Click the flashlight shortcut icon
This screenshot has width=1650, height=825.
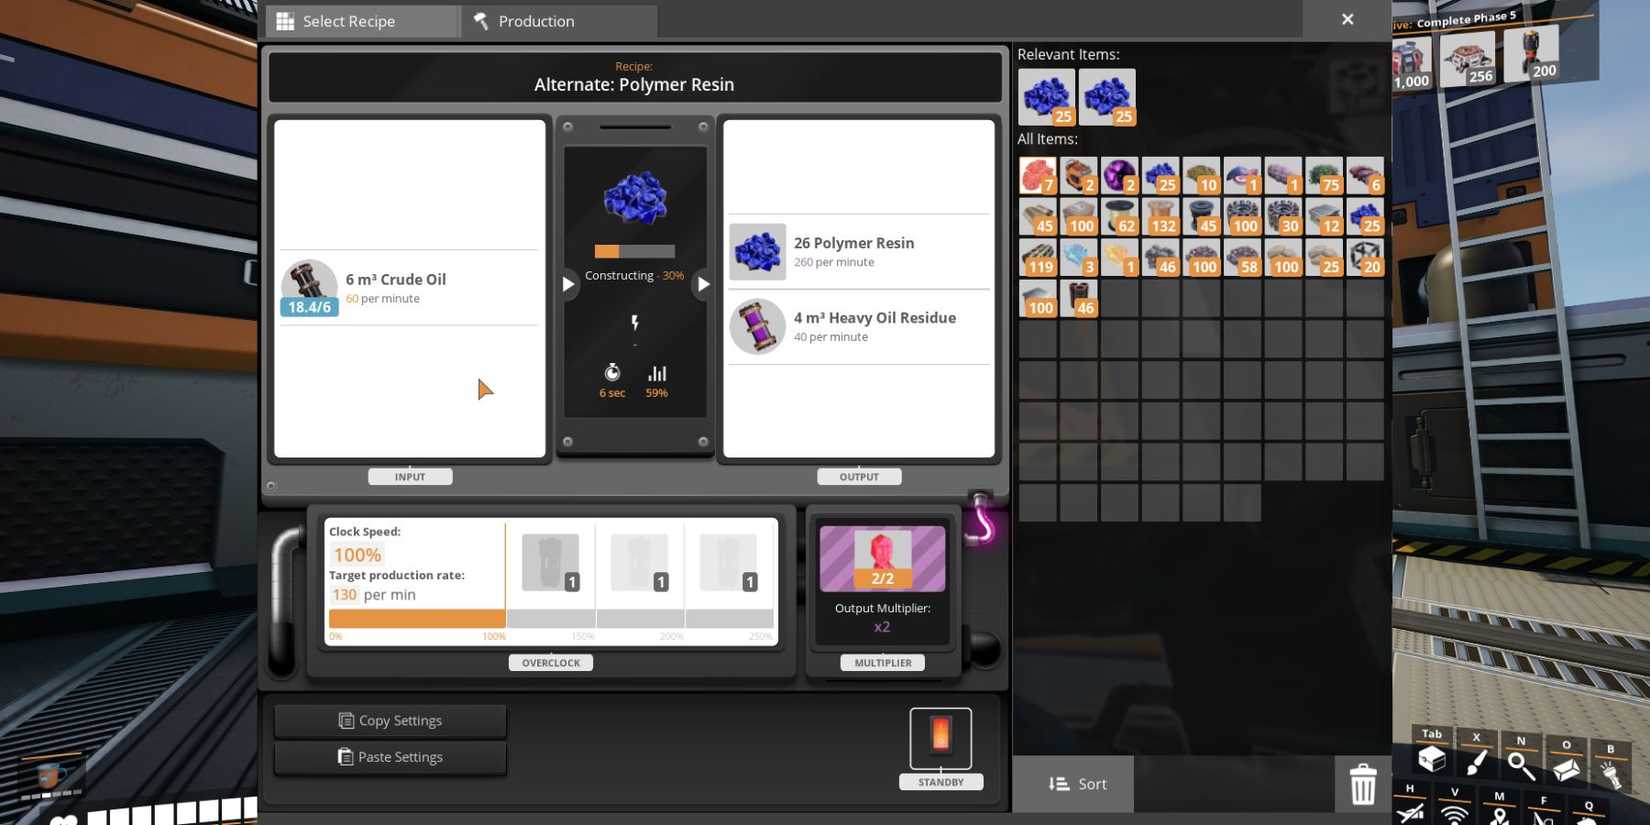tap(1610, 772)
